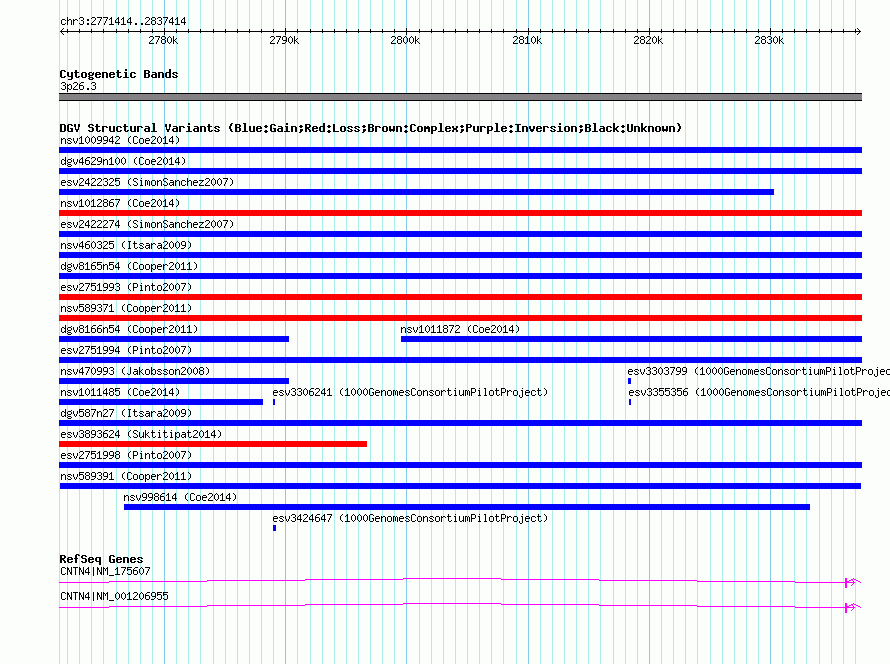The width and height of the screenshot is (890, 664).
Task: Open the esv2422325 (SimonSanchez2007) variant bar
Action: tap(417, 192)
